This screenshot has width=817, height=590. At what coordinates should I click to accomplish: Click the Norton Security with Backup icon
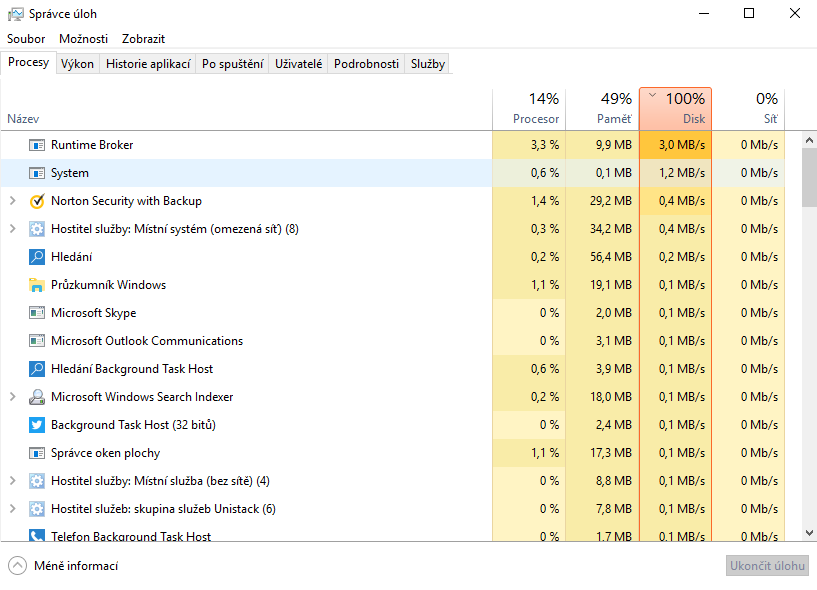coord(37,201)
